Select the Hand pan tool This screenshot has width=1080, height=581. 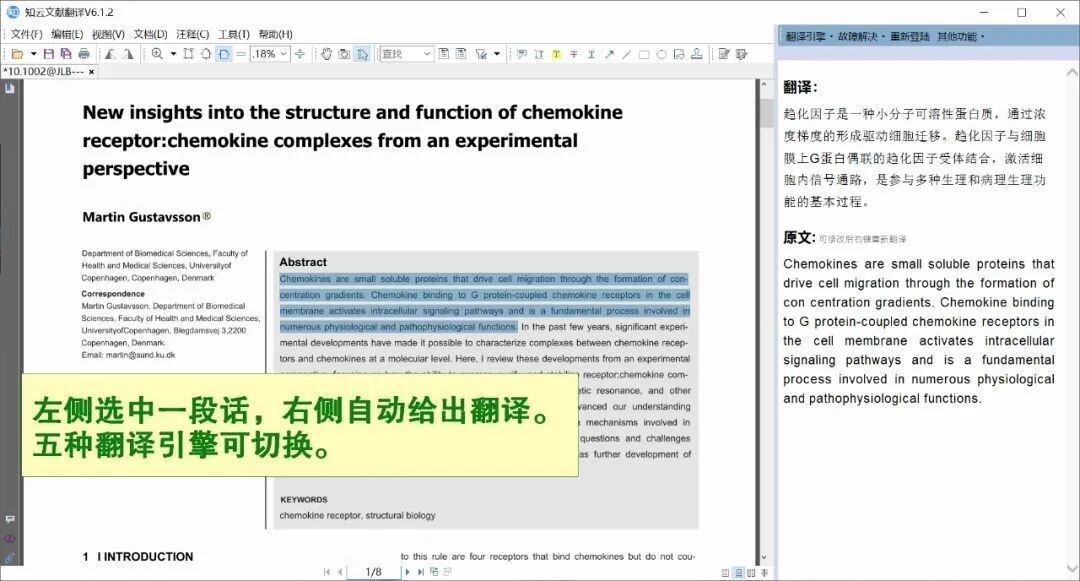326,54
